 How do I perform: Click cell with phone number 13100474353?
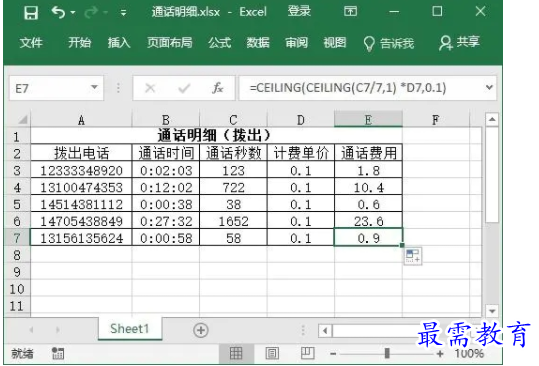[x=81, y=187]
